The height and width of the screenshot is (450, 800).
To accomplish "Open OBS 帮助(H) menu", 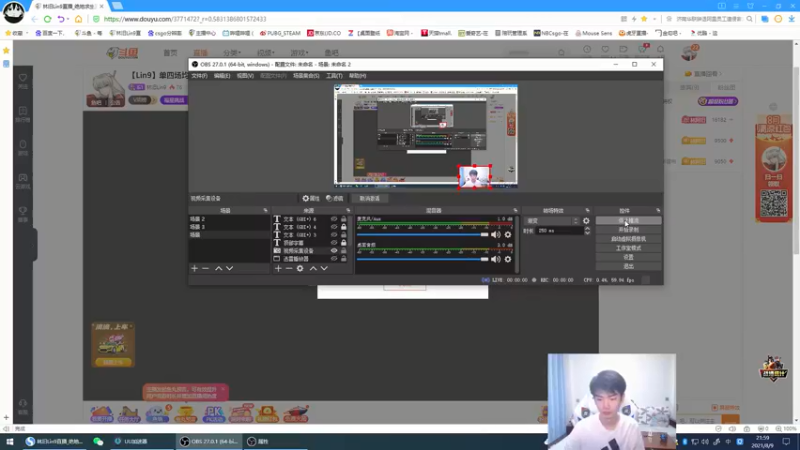I will (x=357, y=76).
